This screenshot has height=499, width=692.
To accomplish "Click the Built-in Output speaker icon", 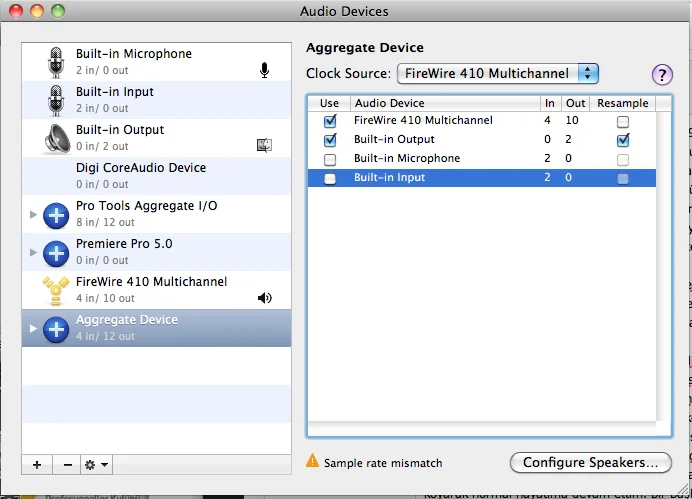I will coord(56,139).
